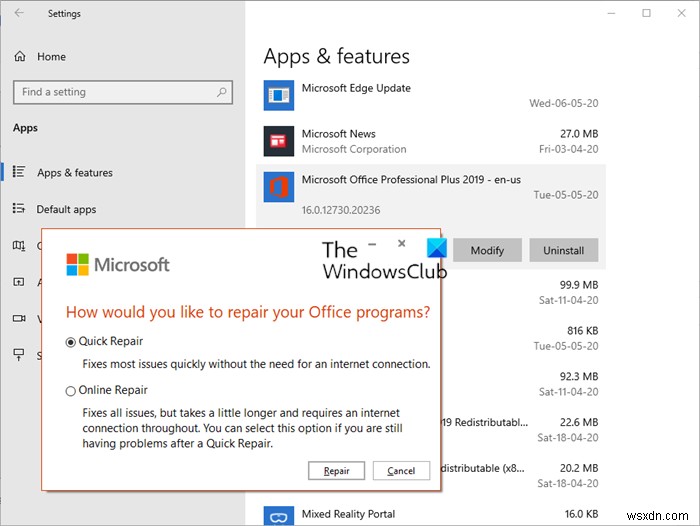Click the Apps heading in sidebar

click(25, 128)
